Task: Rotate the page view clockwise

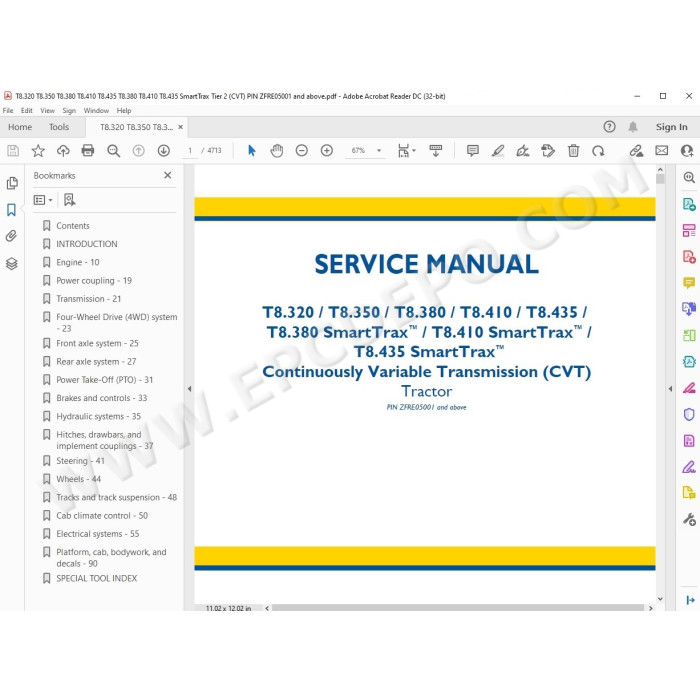Action: (x=598, y=151)
